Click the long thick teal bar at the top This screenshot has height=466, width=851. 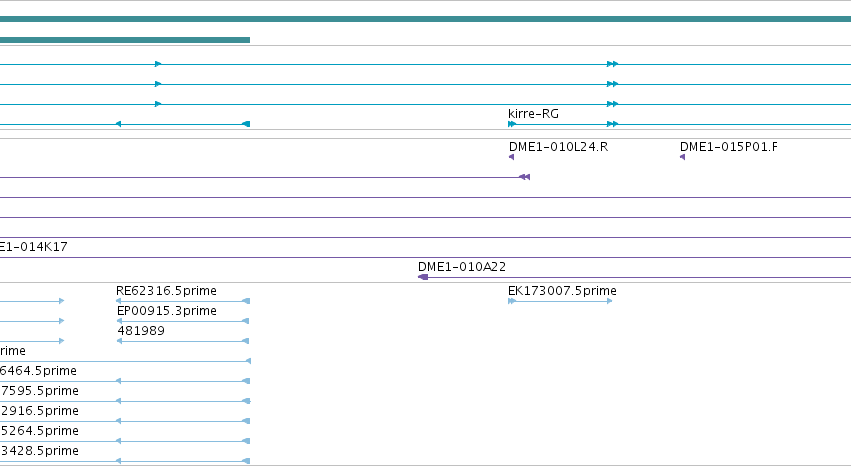point(426,20)
